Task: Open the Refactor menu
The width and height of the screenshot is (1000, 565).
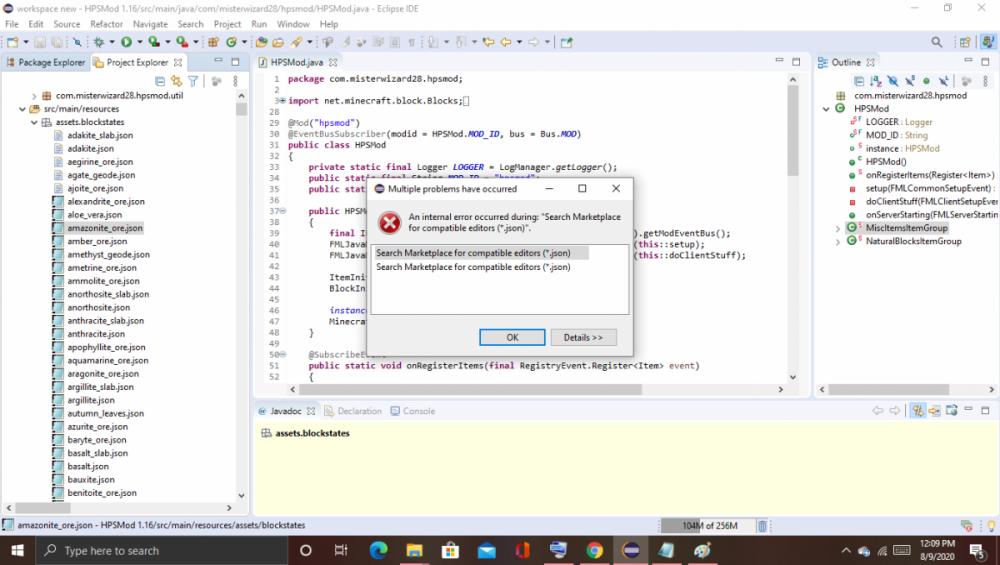Action: (x=106, y=24)
